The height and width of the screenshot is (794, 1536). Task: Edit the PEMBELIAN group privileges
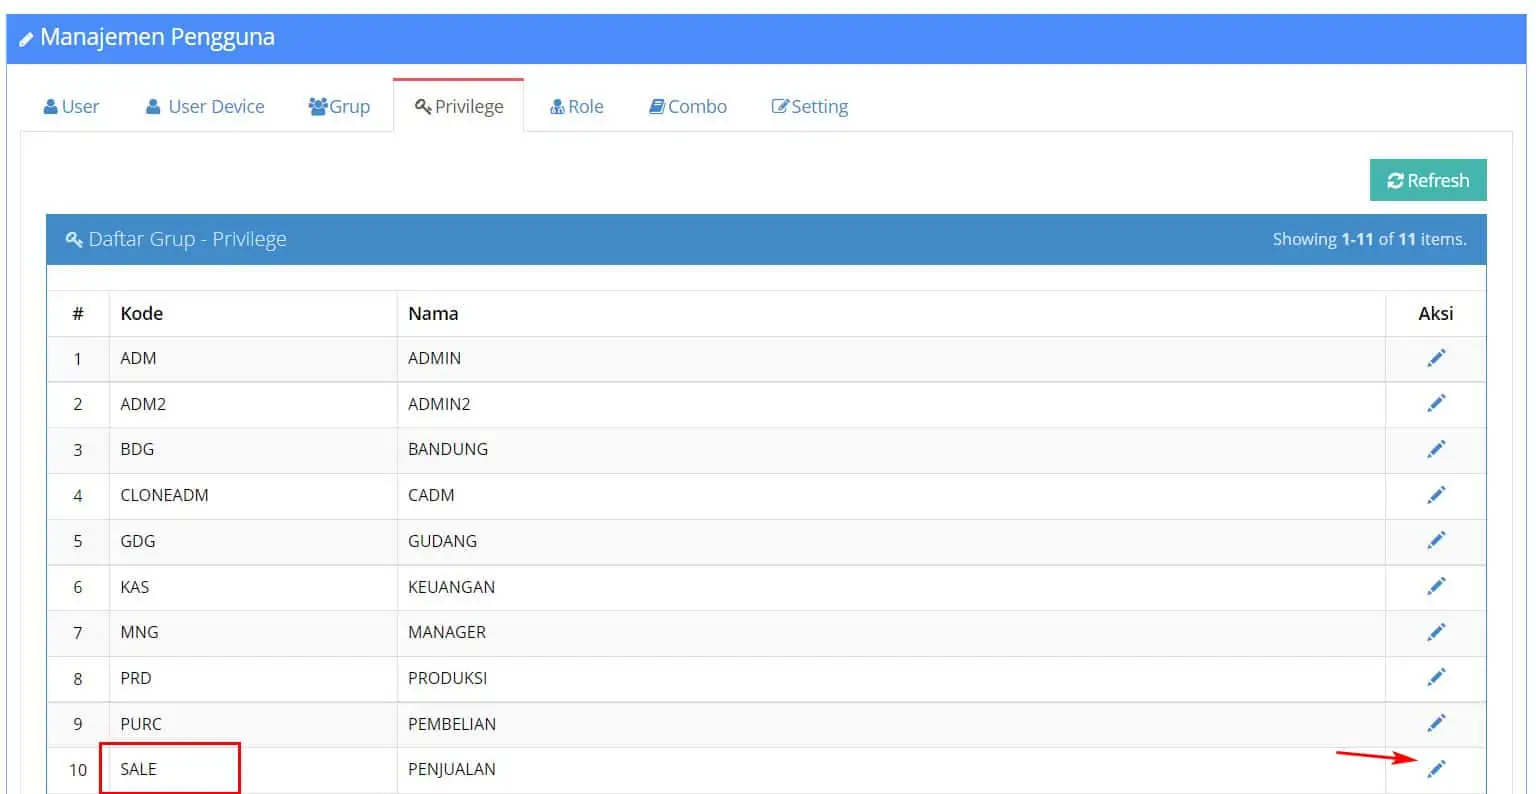[1436, 723]
